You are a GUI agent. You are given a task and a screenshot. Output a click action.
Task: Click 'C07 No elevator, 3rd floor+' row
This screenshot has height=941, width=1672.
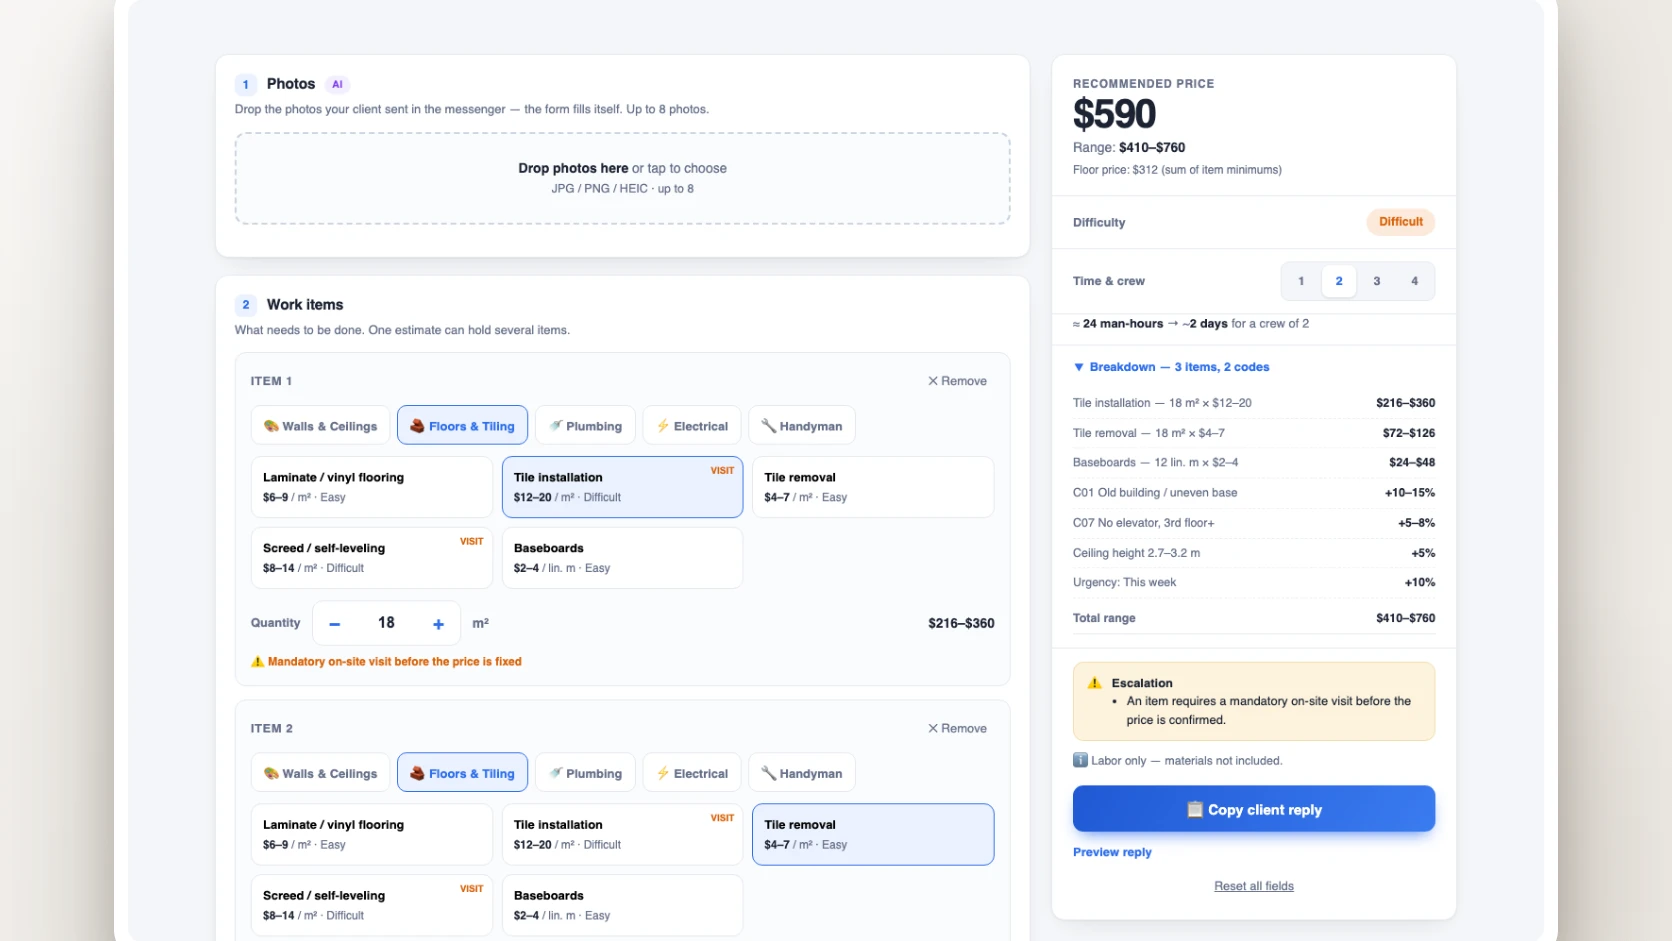(x=1254, y=523)
